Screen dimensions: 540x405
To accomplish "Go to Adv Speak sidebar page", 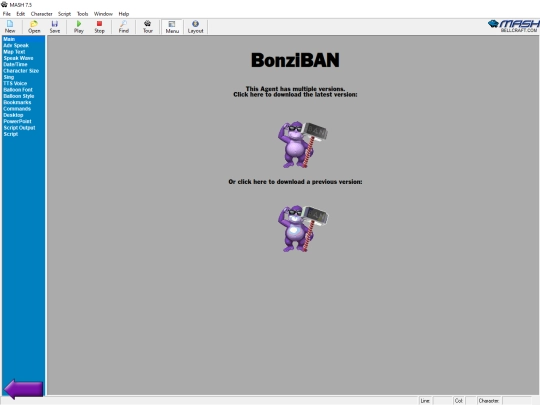I will point(16,45).
